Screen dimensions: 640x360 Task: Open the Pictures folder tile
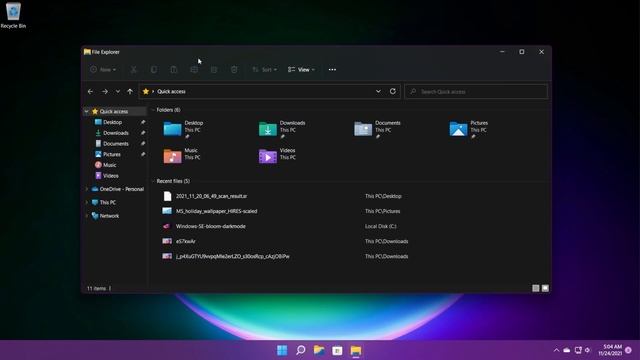[x=469, y=129]
